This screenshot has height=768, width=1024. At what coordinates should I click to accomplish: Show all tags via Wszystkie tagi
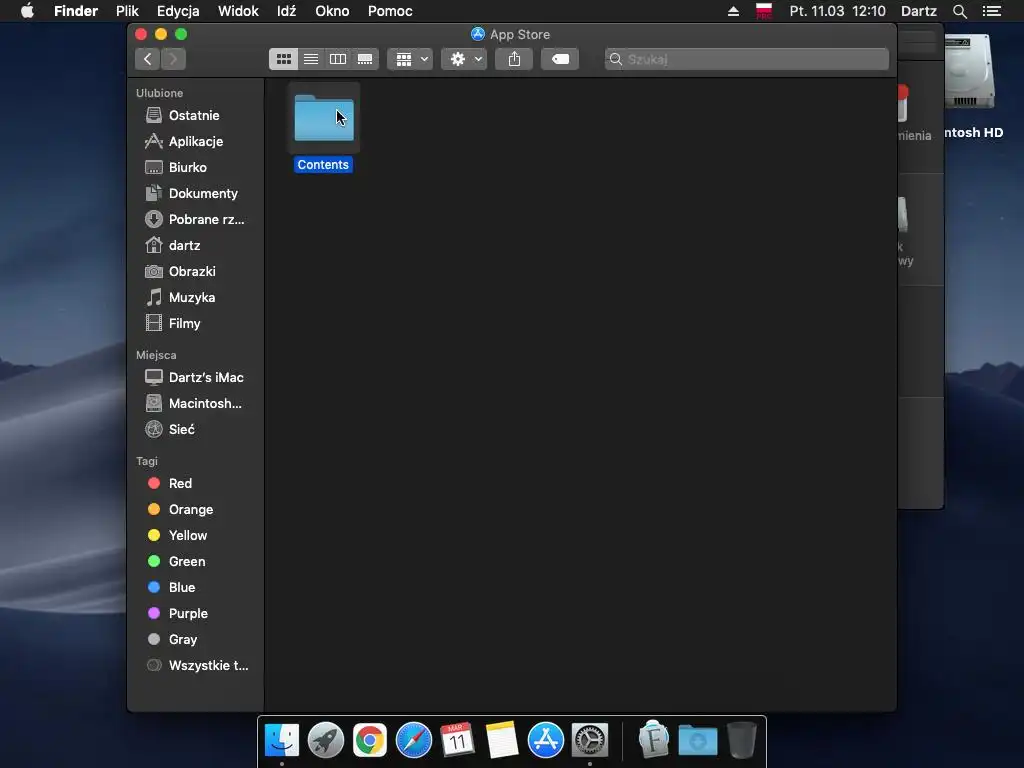tap(208, 666)
